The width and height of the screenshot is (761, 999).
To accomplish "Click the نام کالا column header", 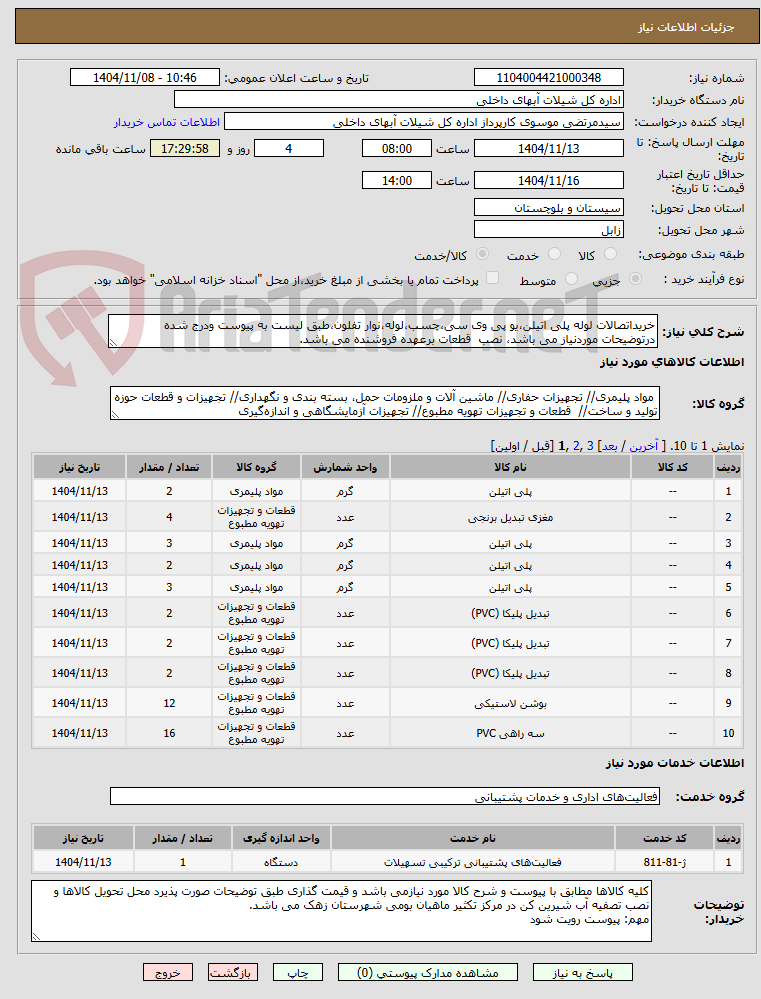I will pyautogui.click(x=511, y=467).
